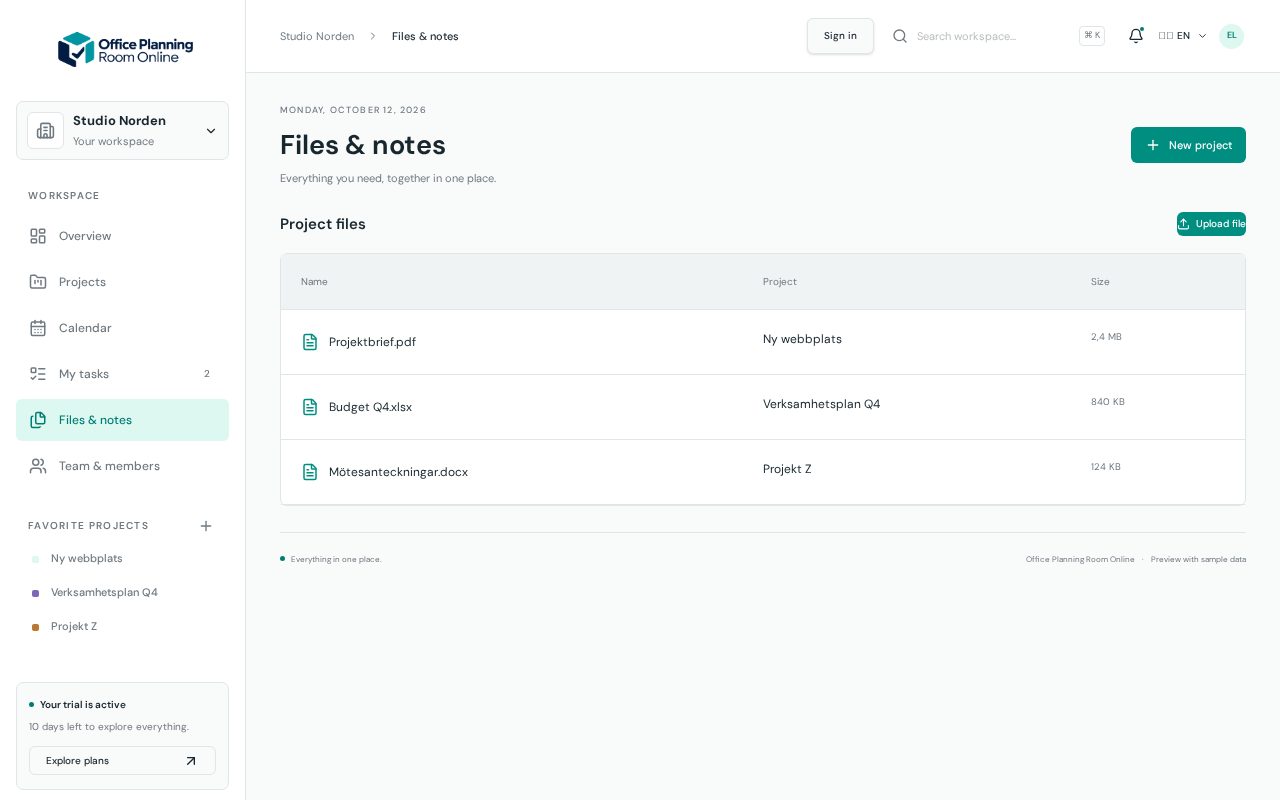The width and height of the screenshot is (1280, 800).
Task: Click the file icon beside Budget Q4.xlsx
Action: [x=310, y=407]
